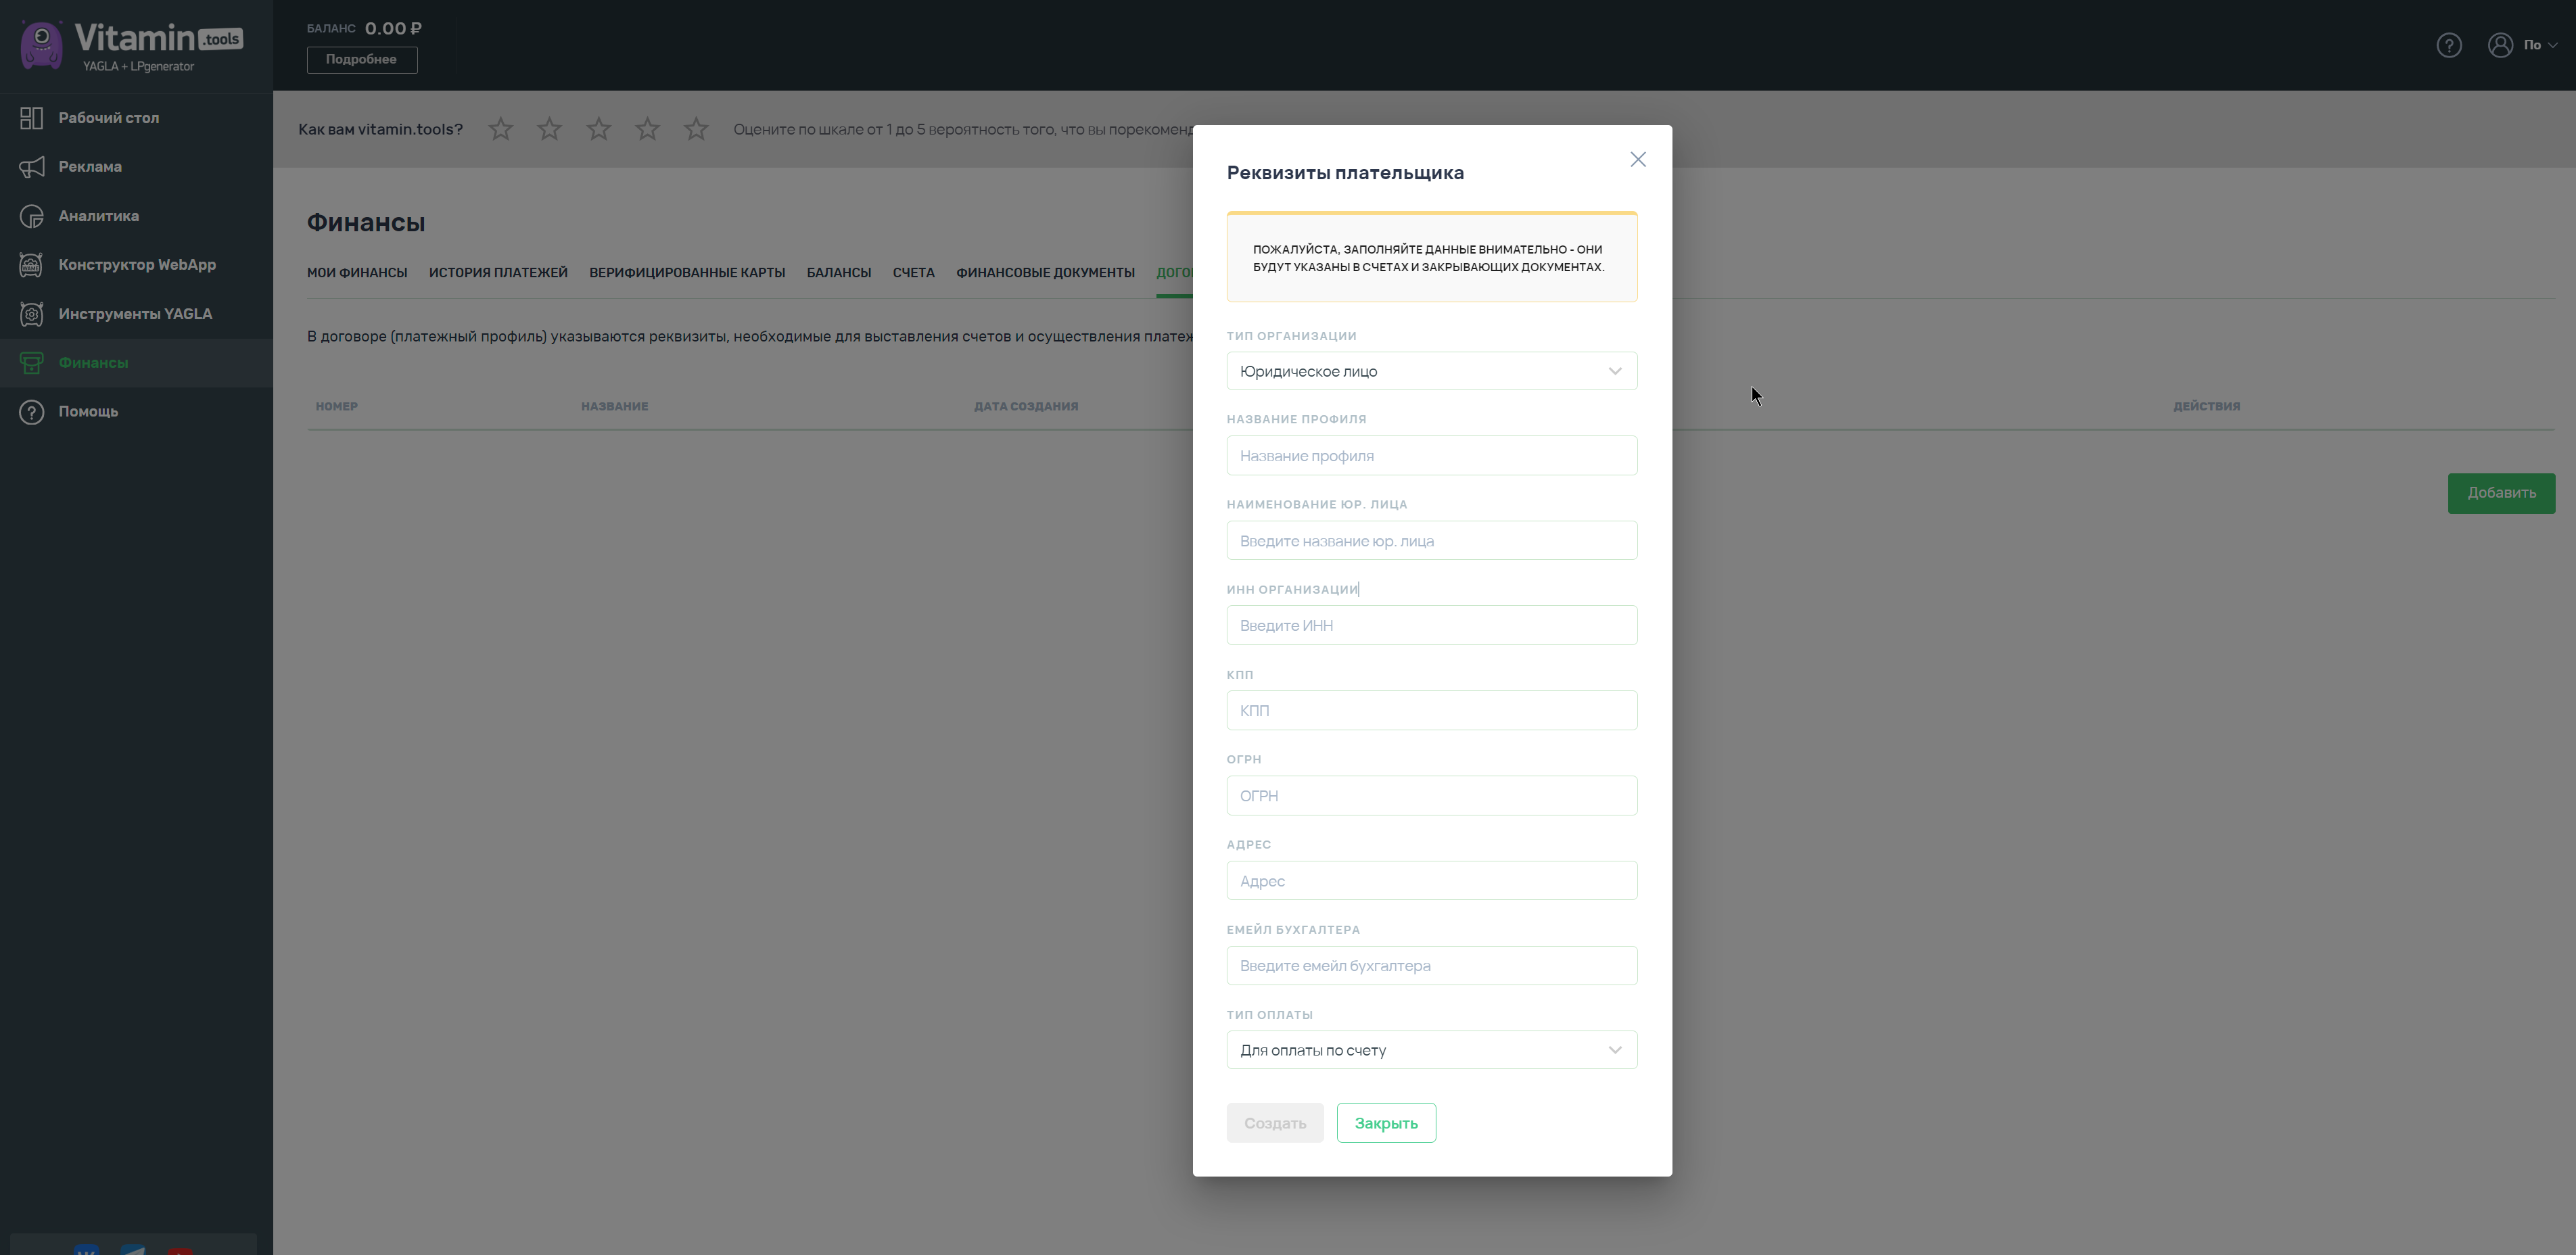Click the Номер column header
The height and width of the screenshot is (1255, 2576).
pos(337,407)
